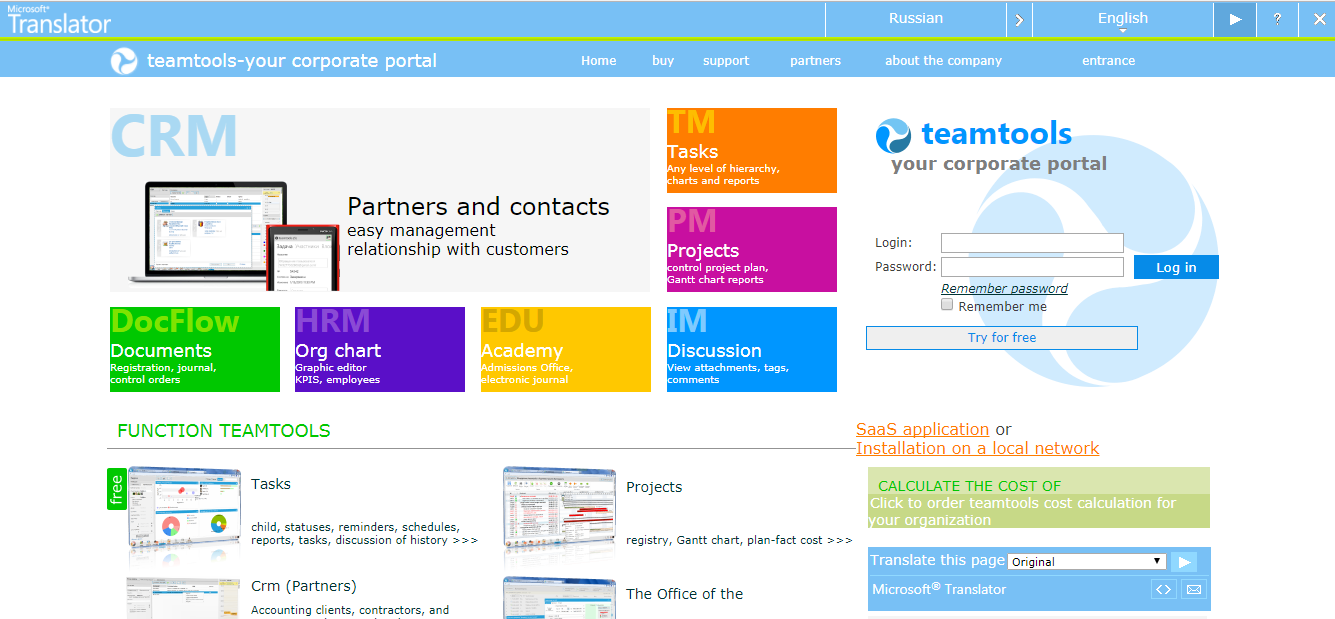This screenshot has height=619, width=1335.
Task: Open the CRM Partners and contacts tile
Action: (x=380, y=200)
